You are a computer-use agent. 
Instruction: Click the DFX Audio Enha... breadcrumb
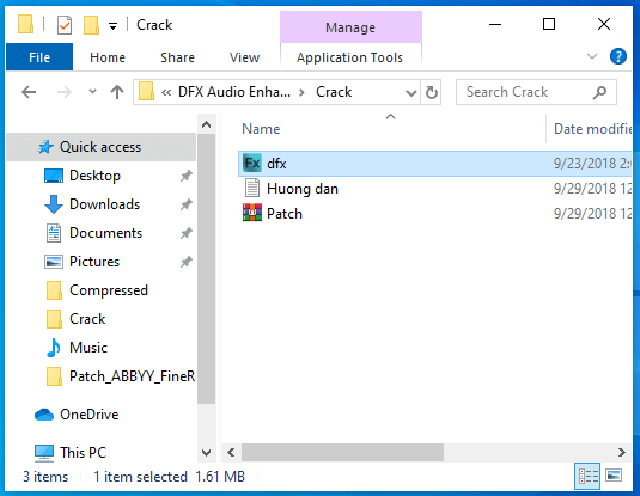click(234, 92)
